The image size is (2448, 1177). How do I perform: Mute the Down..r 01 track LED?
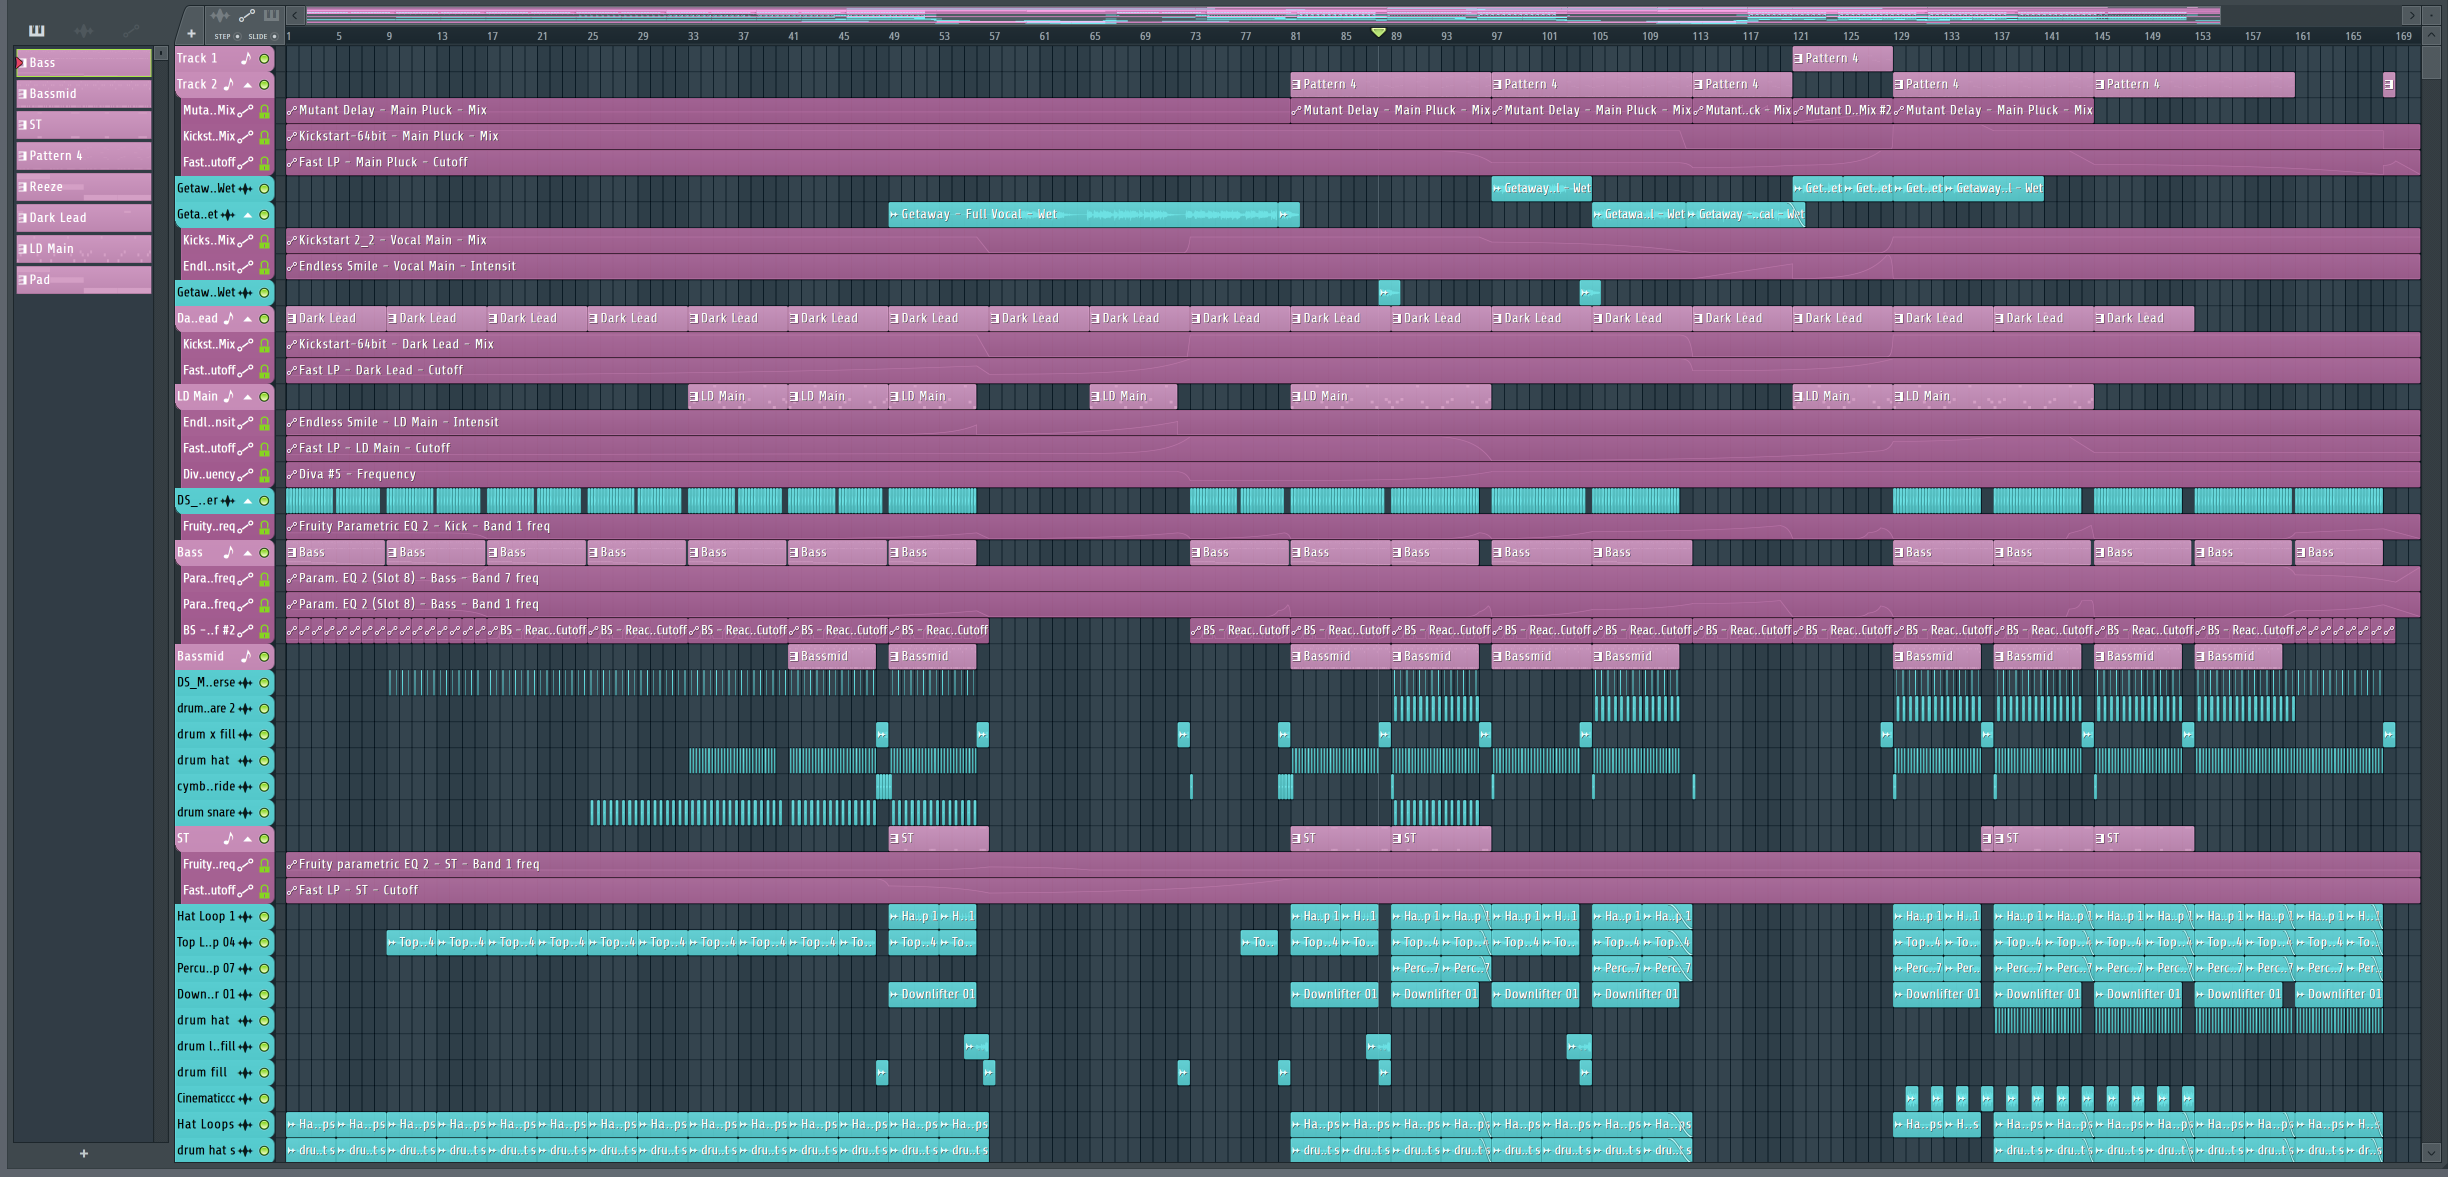[265, 994]
